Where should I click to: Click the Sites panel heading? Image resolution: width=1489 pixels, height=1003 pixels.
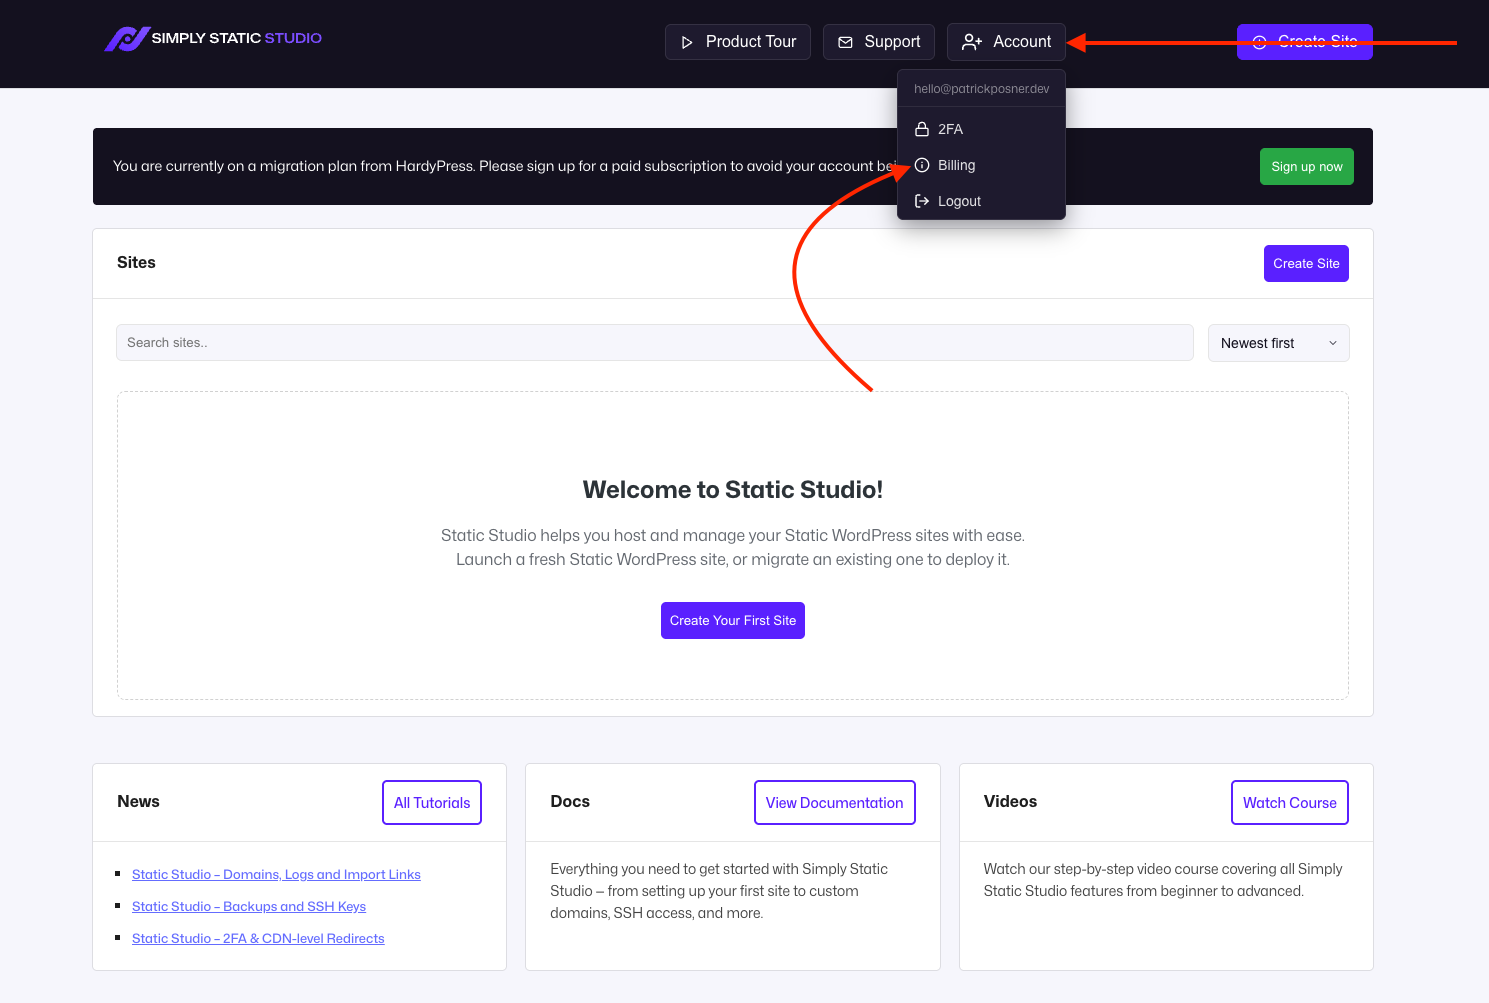[136, 262]
